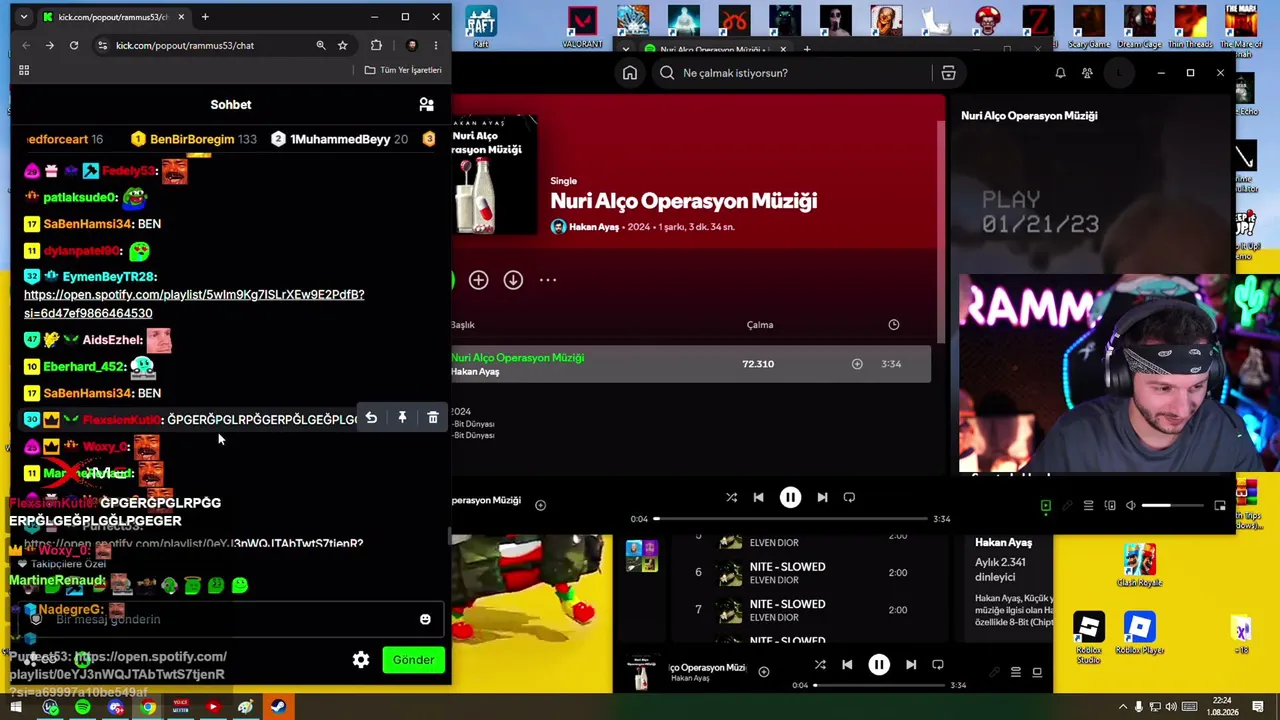Toggle repeat in the upper Spotify player
The height and width of the screenshot is (720, 1280).
click(x=849, y=497)
